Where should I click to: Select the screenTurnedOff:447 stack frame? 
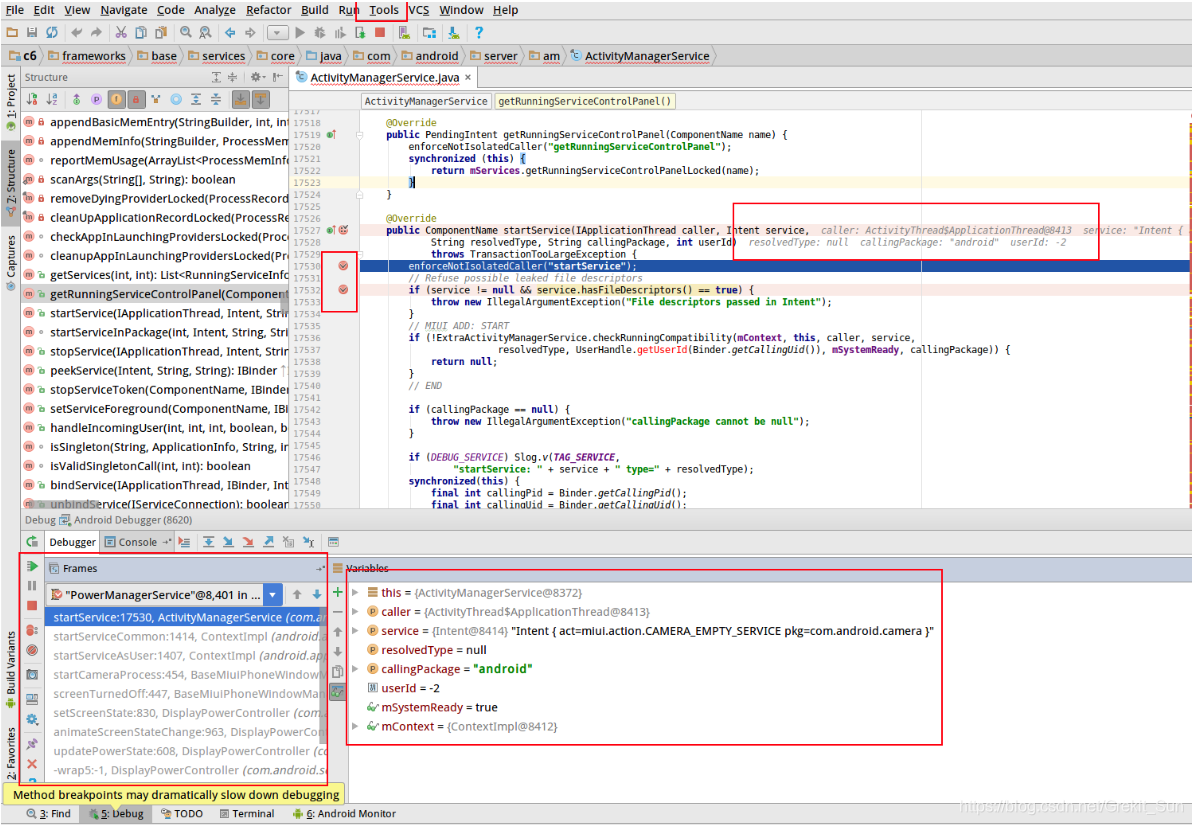coord(185,693)
